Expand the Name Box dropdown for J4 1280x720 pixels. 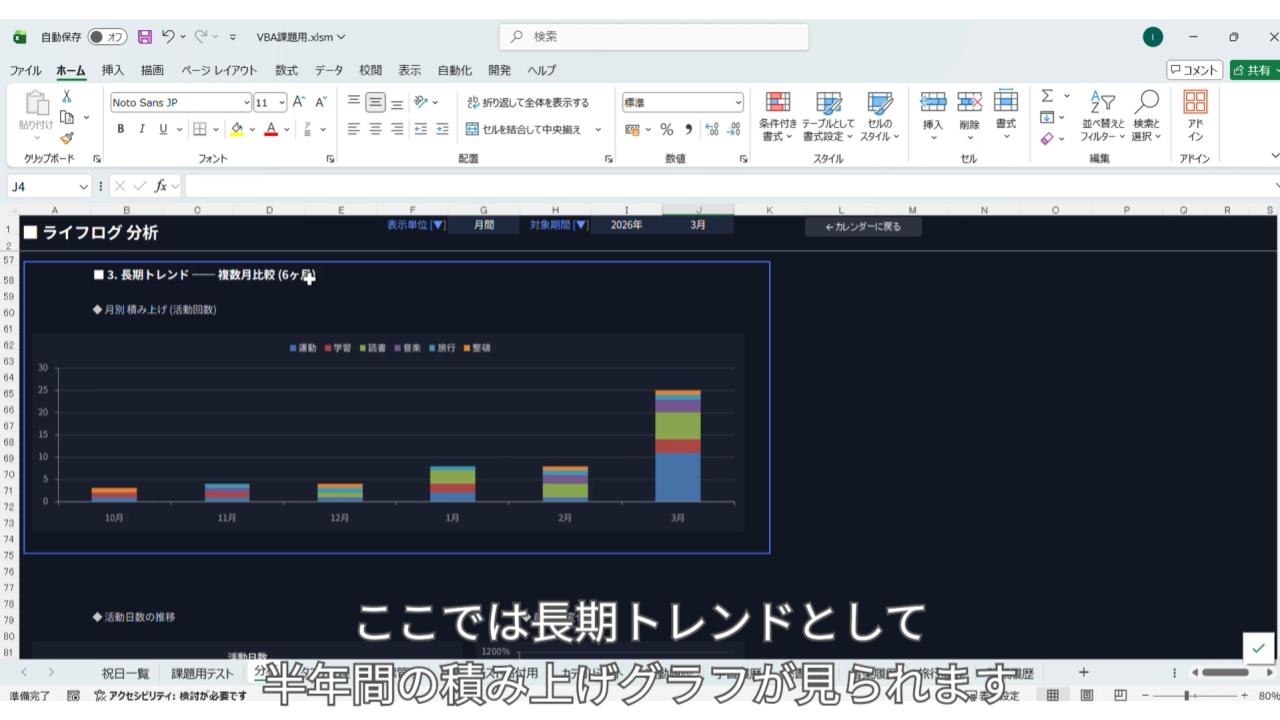[84, 187]
